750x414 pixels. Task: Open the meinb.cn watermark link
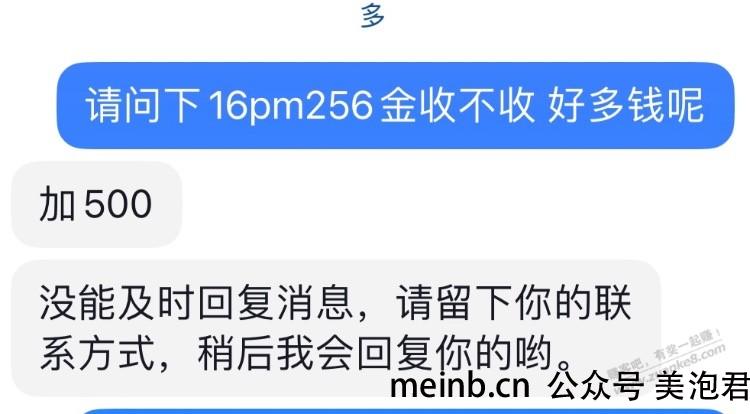click(x=460, y=385)
